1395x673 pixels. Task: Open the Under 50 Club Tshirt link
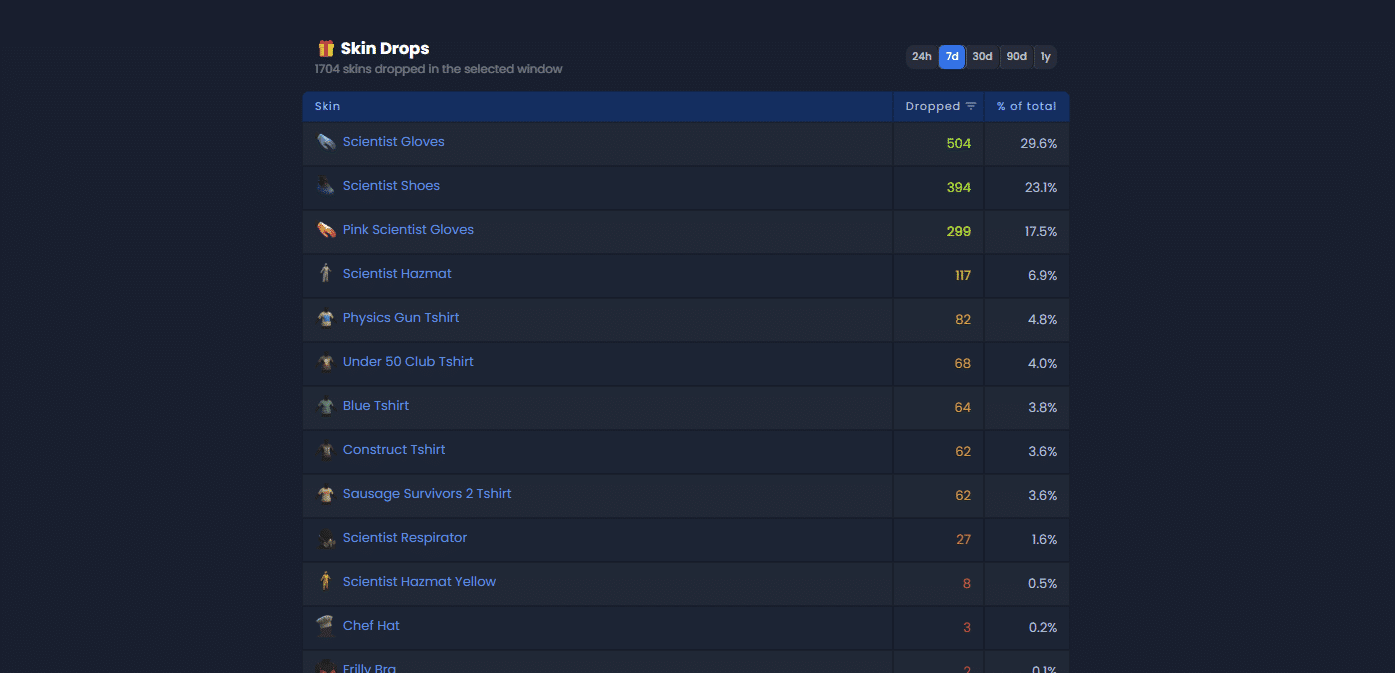point(408,362)
